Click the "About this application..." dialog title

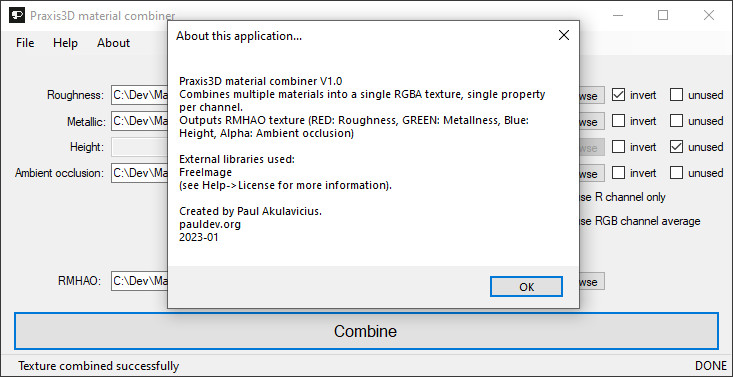239,36
